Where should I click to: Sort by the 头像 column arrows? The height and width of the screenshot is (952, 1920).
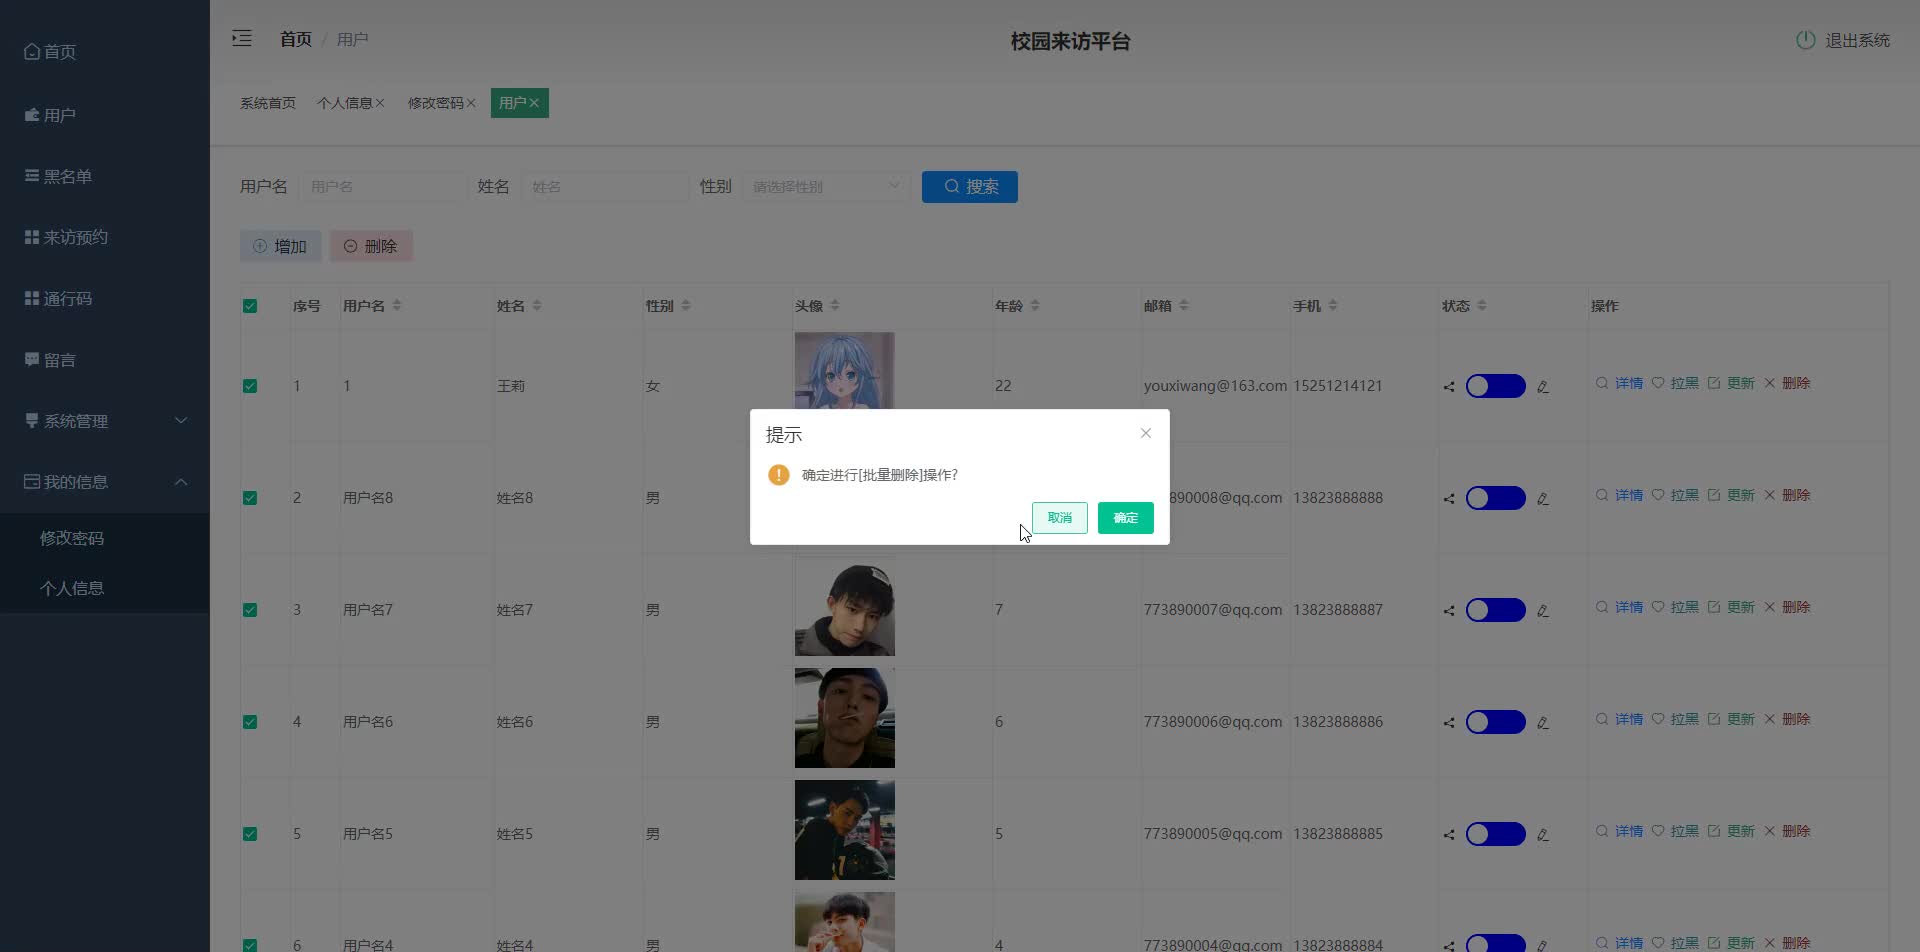click(x=835, y=306)
